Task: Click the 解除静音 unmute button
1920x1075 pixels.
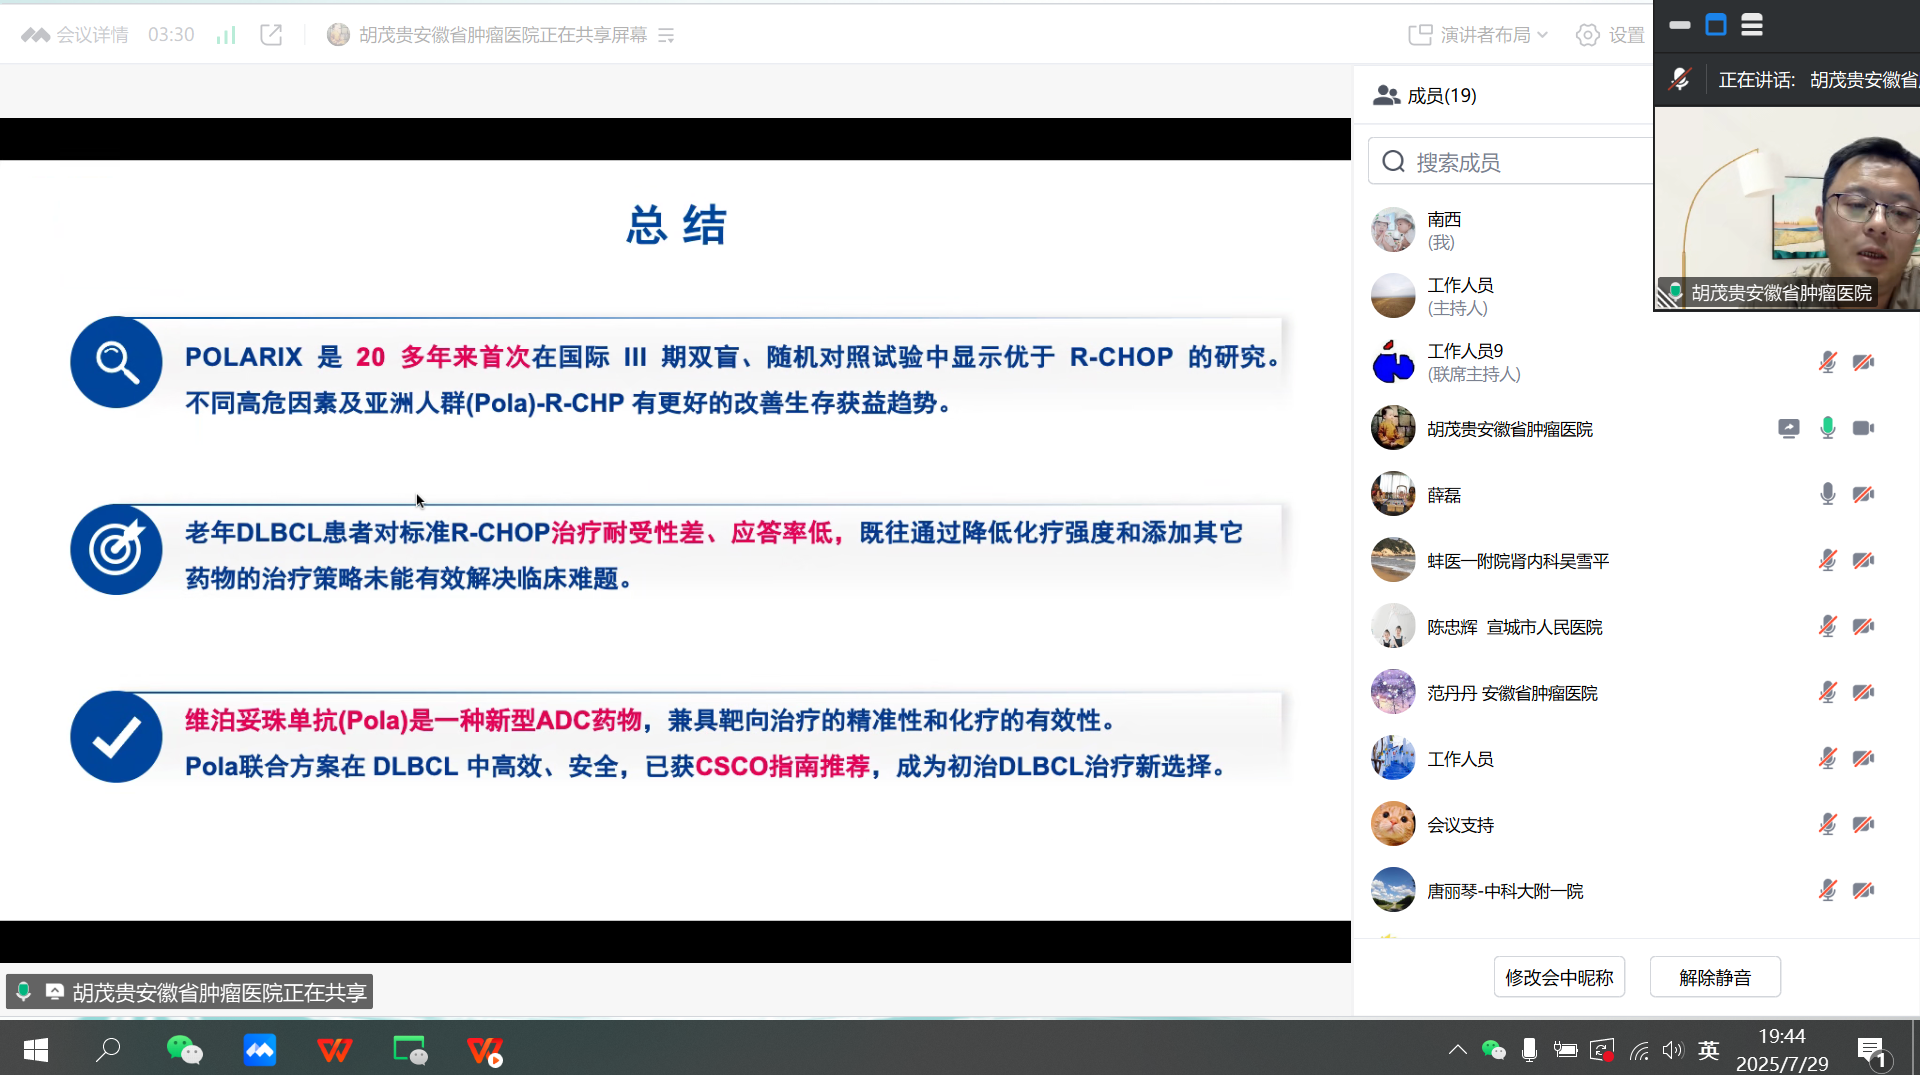Action: [1714, 977]
